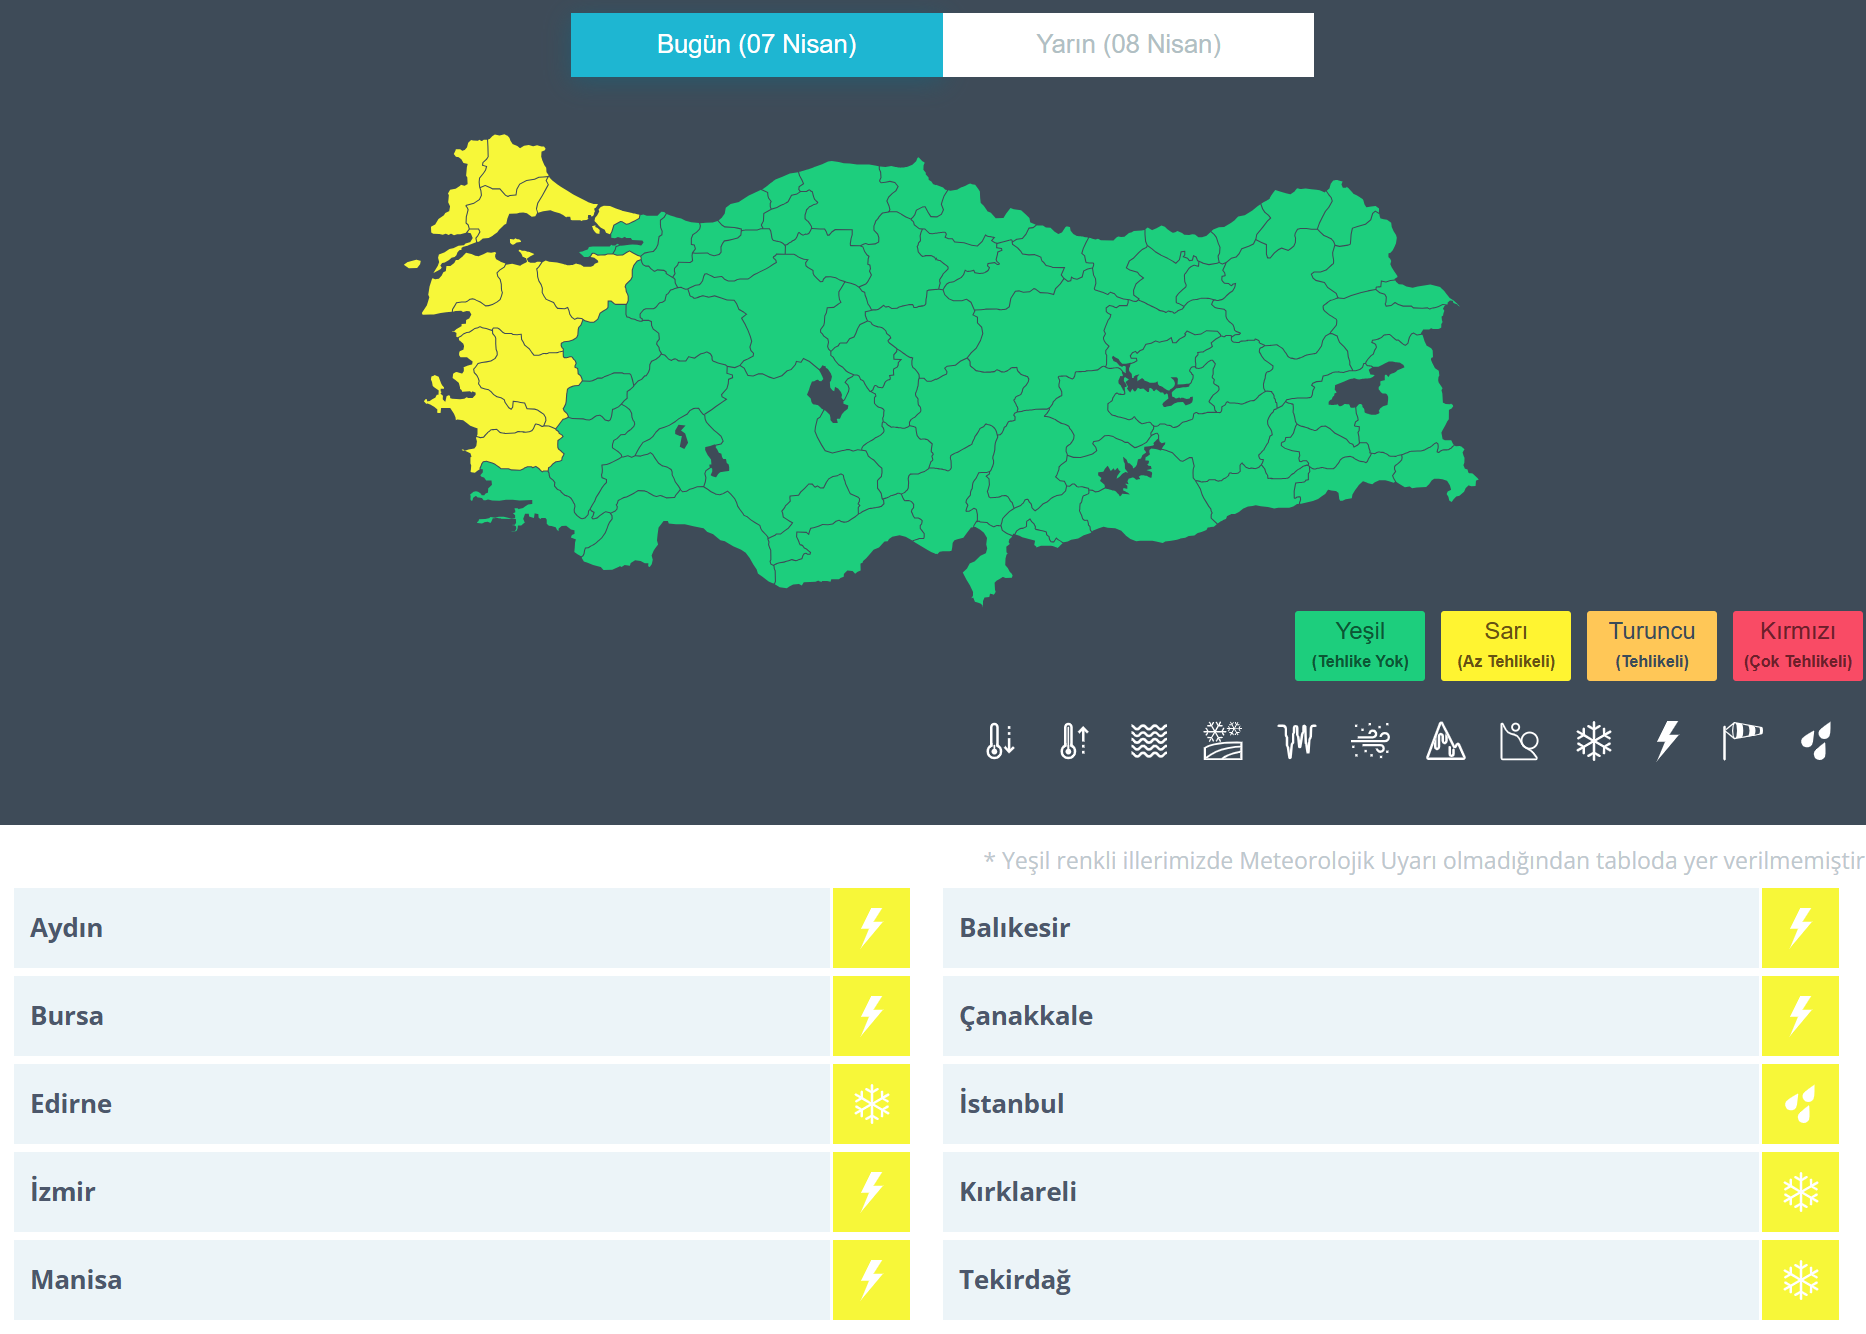Click the temperature rise (heat) warning icon
This screenshot has height=1334, width=1866.
click(1074, 741)
